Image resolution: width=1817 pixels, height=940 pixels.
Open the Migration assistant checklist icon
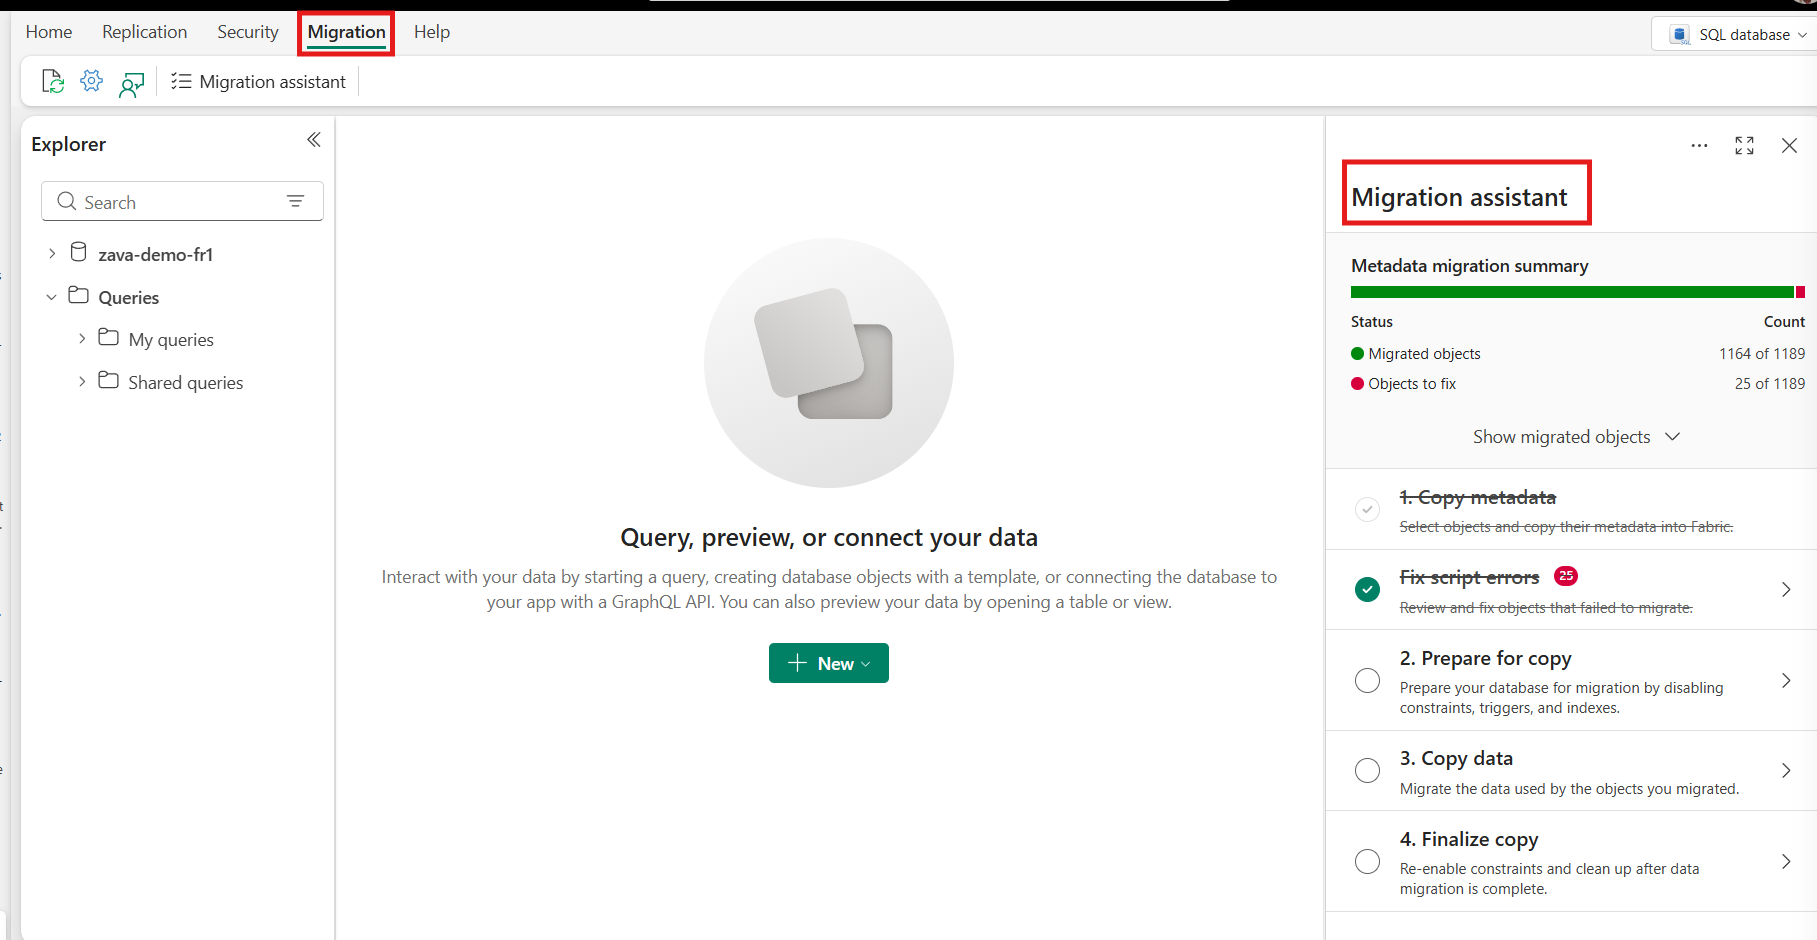181,81
